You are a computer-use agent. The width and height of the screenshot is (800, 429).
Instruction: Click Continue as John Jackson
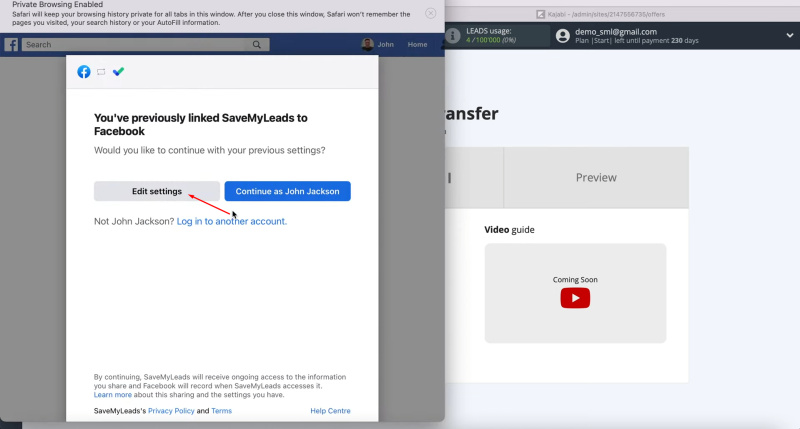tap(287, 191)
